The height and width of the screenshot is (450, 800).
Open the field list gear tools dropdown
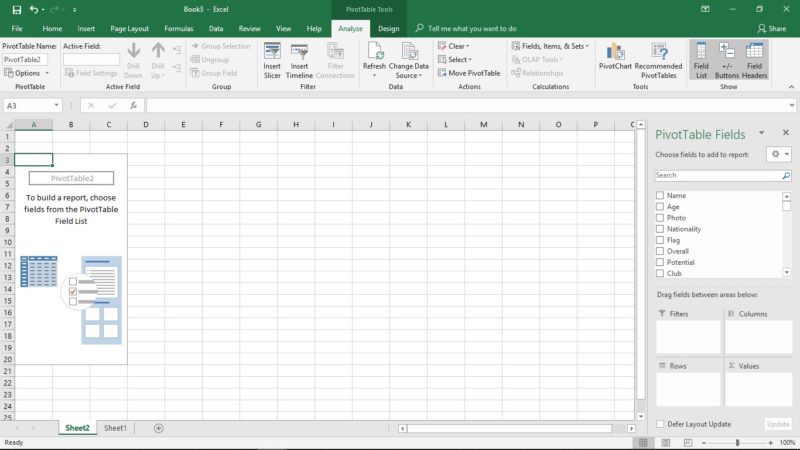[x=778, y=154]
